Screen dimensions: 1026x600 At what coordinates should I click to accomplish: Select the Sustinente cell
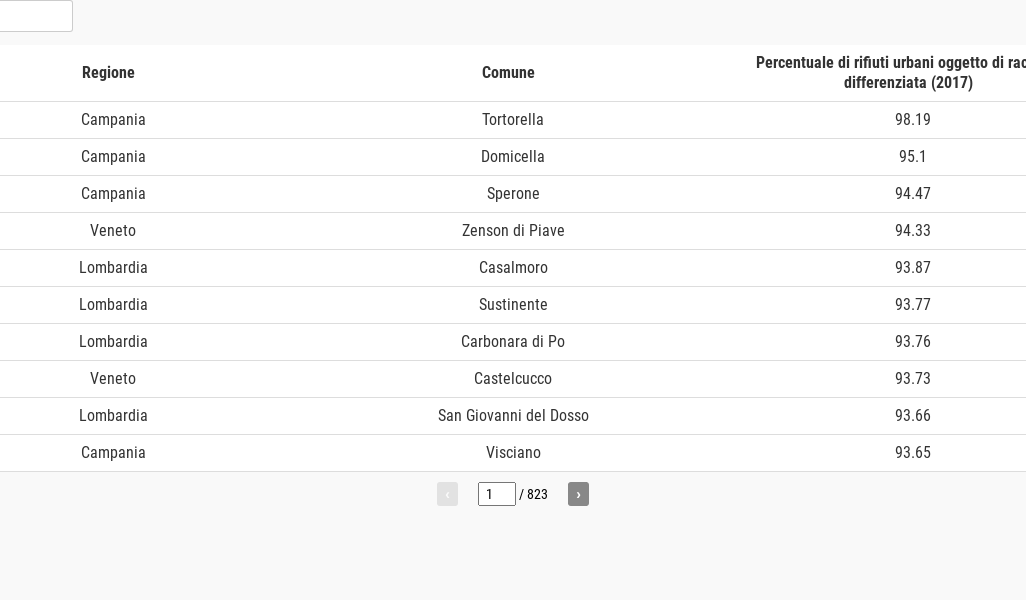[513, 305]
